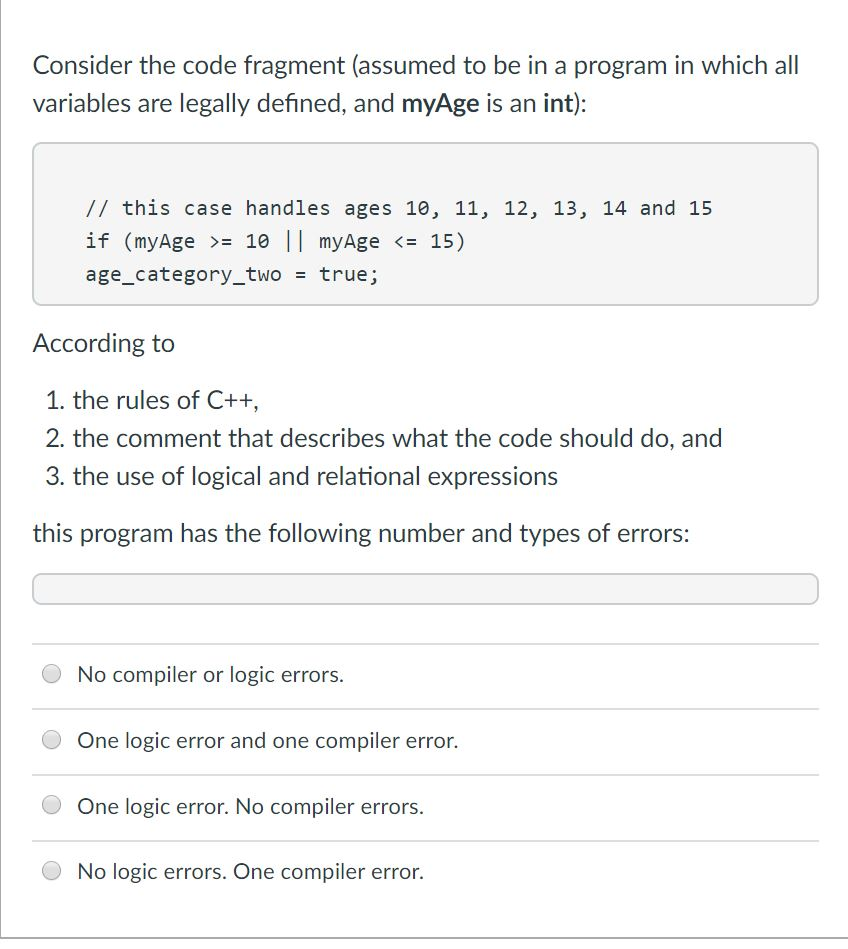Click the 'age_category_two = true;' statement
Screen dimensions: 848x949
[231, 274]
